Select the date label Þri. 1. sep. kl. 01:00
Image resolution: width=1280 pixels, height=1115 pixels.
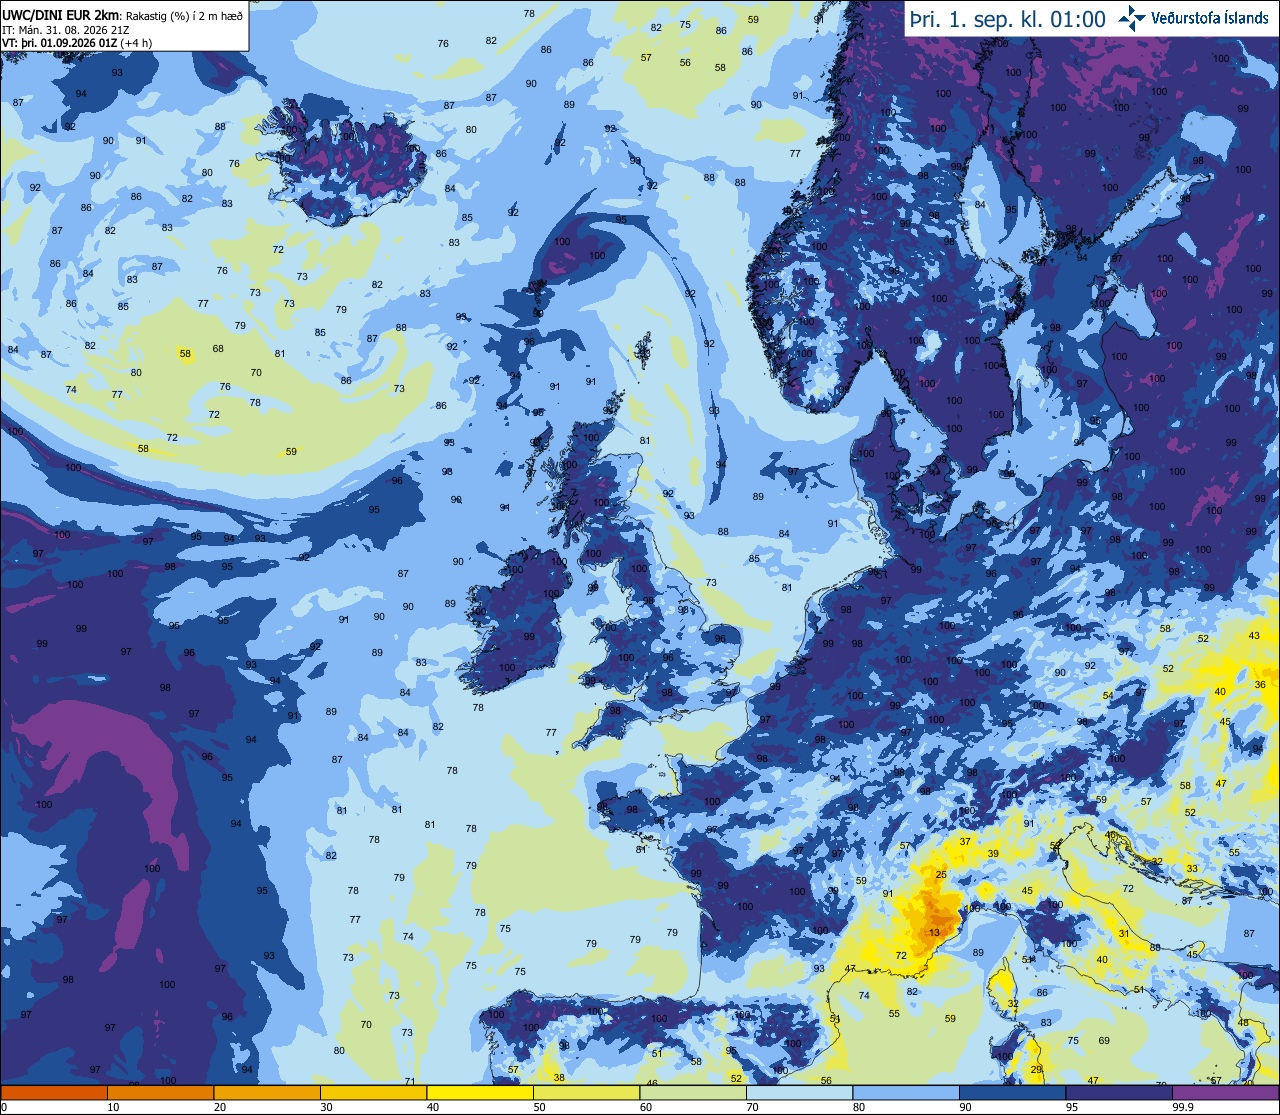pos(1008,18)
